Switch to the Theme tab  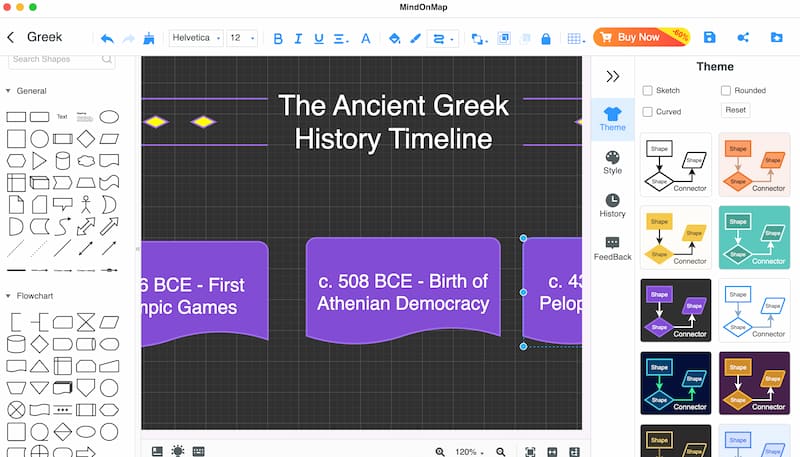click(x=613, y=119)
